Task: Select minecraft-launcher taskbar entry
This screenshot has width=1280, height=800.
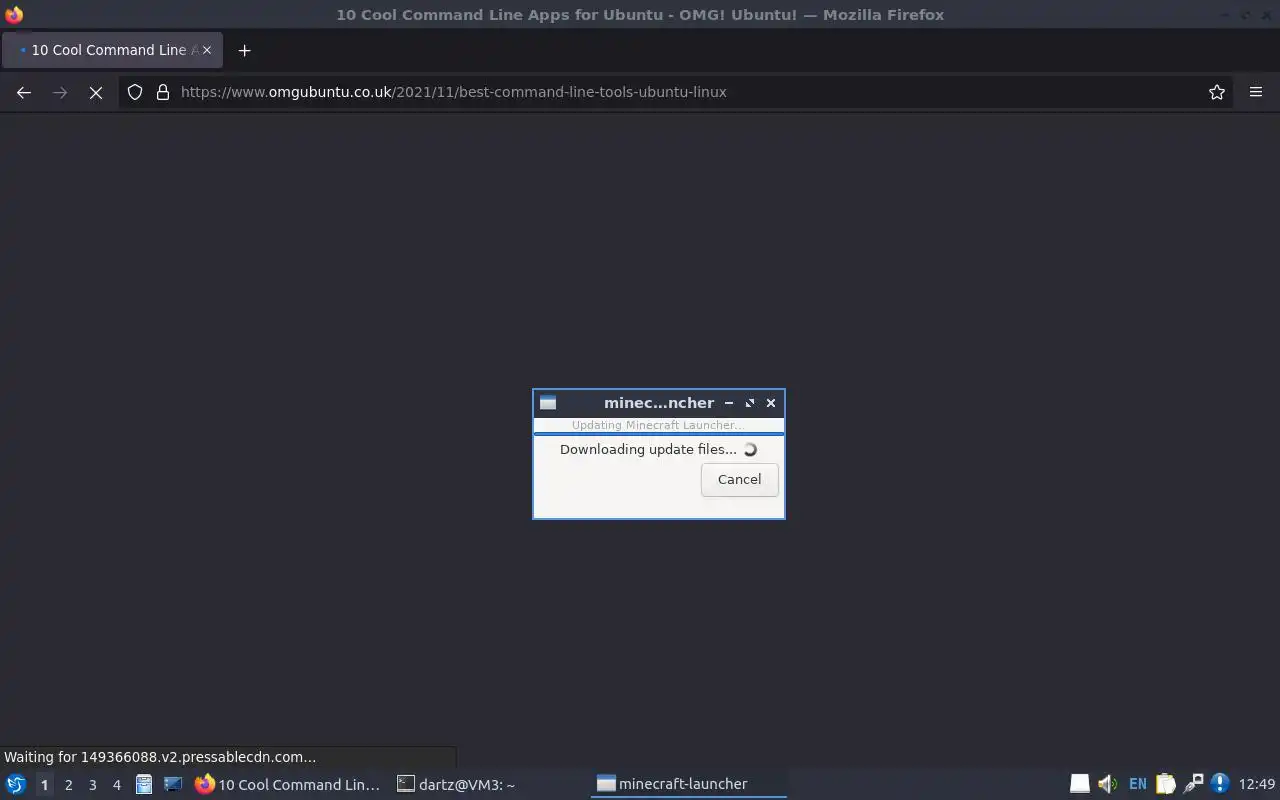Action: [x=689, y=785]
